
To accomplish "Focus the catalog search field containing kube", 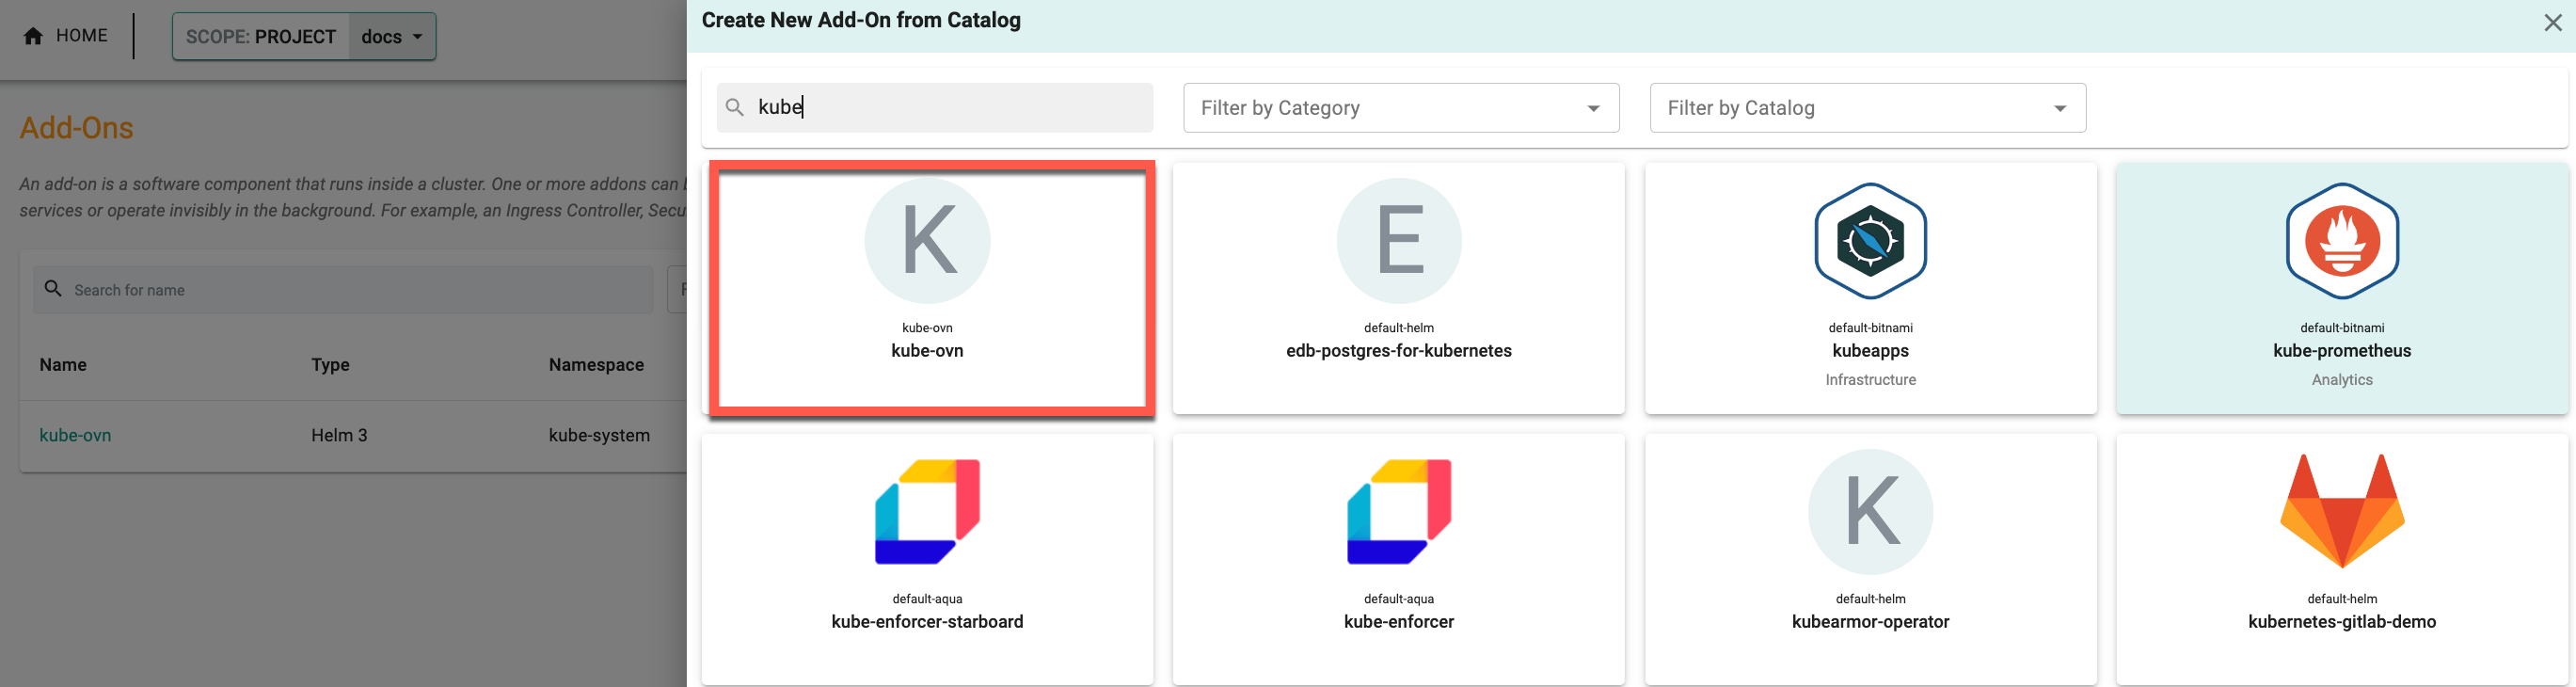I will [x=935, y=108].
